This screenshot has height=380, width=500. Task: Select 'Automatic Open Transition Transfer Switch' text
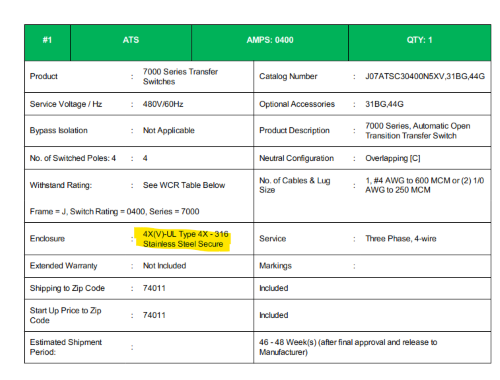(x=418, y=131)
